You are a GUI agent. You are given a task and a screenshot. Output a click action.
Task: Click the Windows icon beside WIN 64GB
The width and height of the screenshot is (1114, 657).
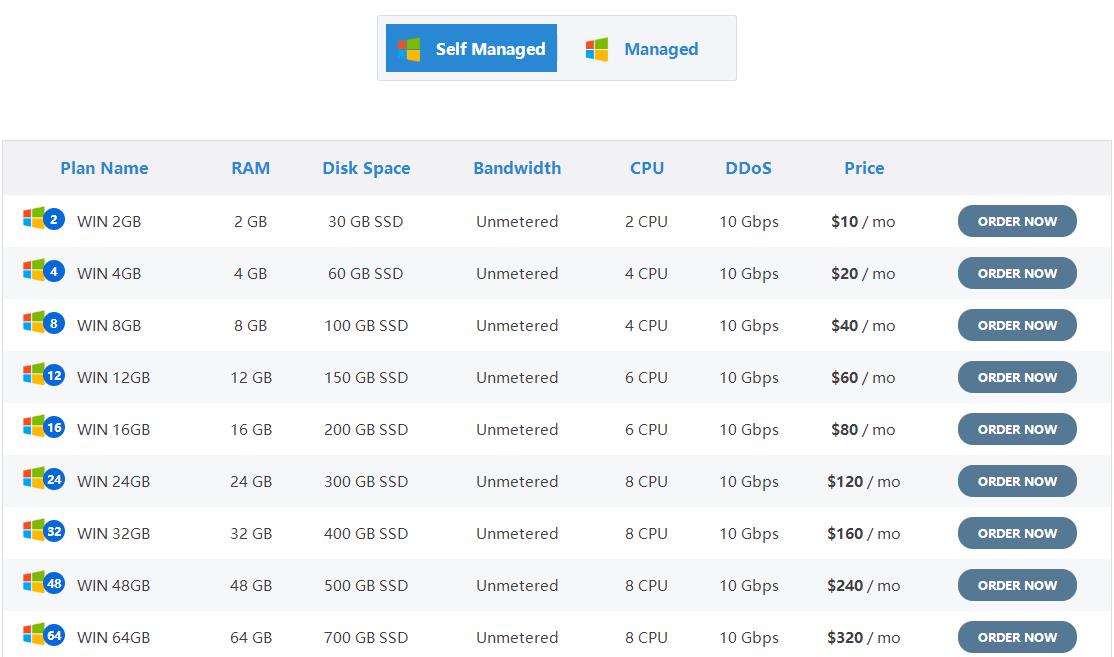41,637
